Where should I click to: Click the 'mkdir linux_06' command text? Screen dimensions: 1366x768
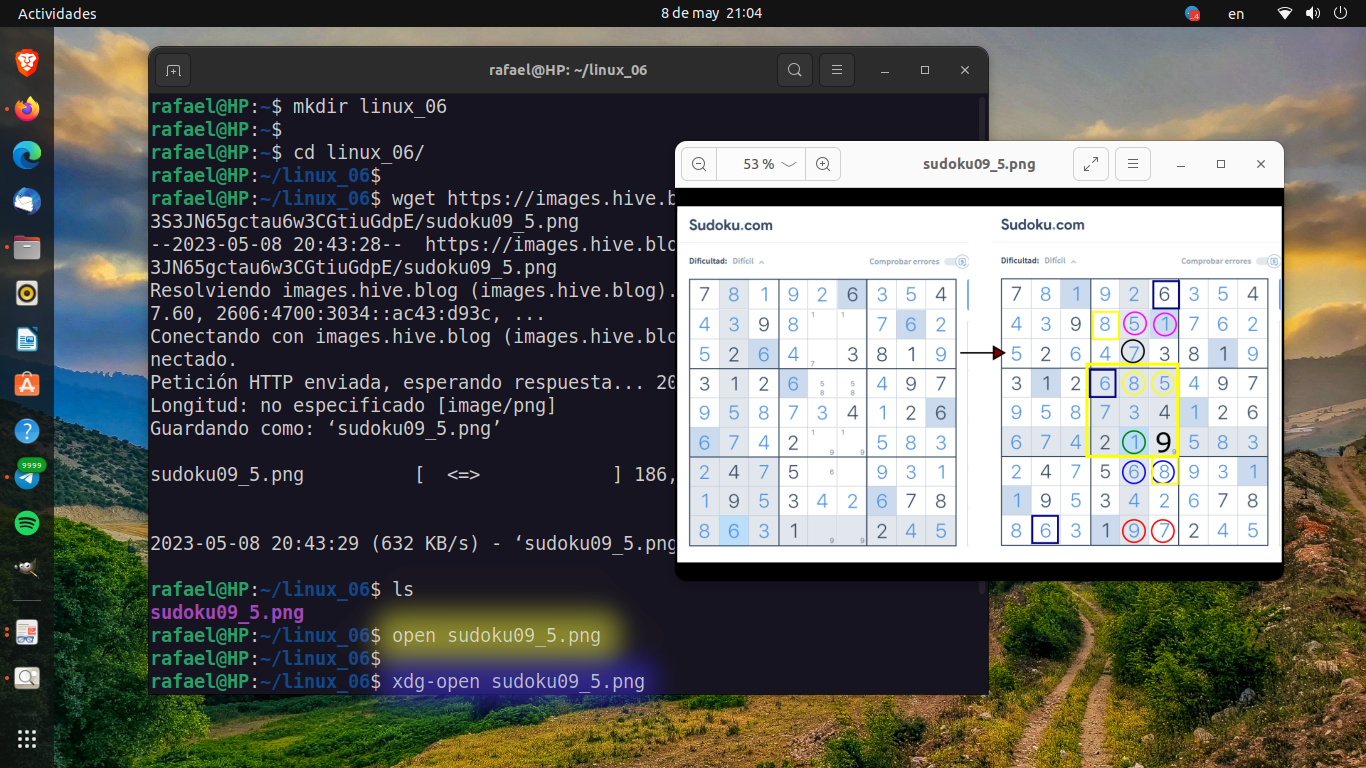(370, 106)
